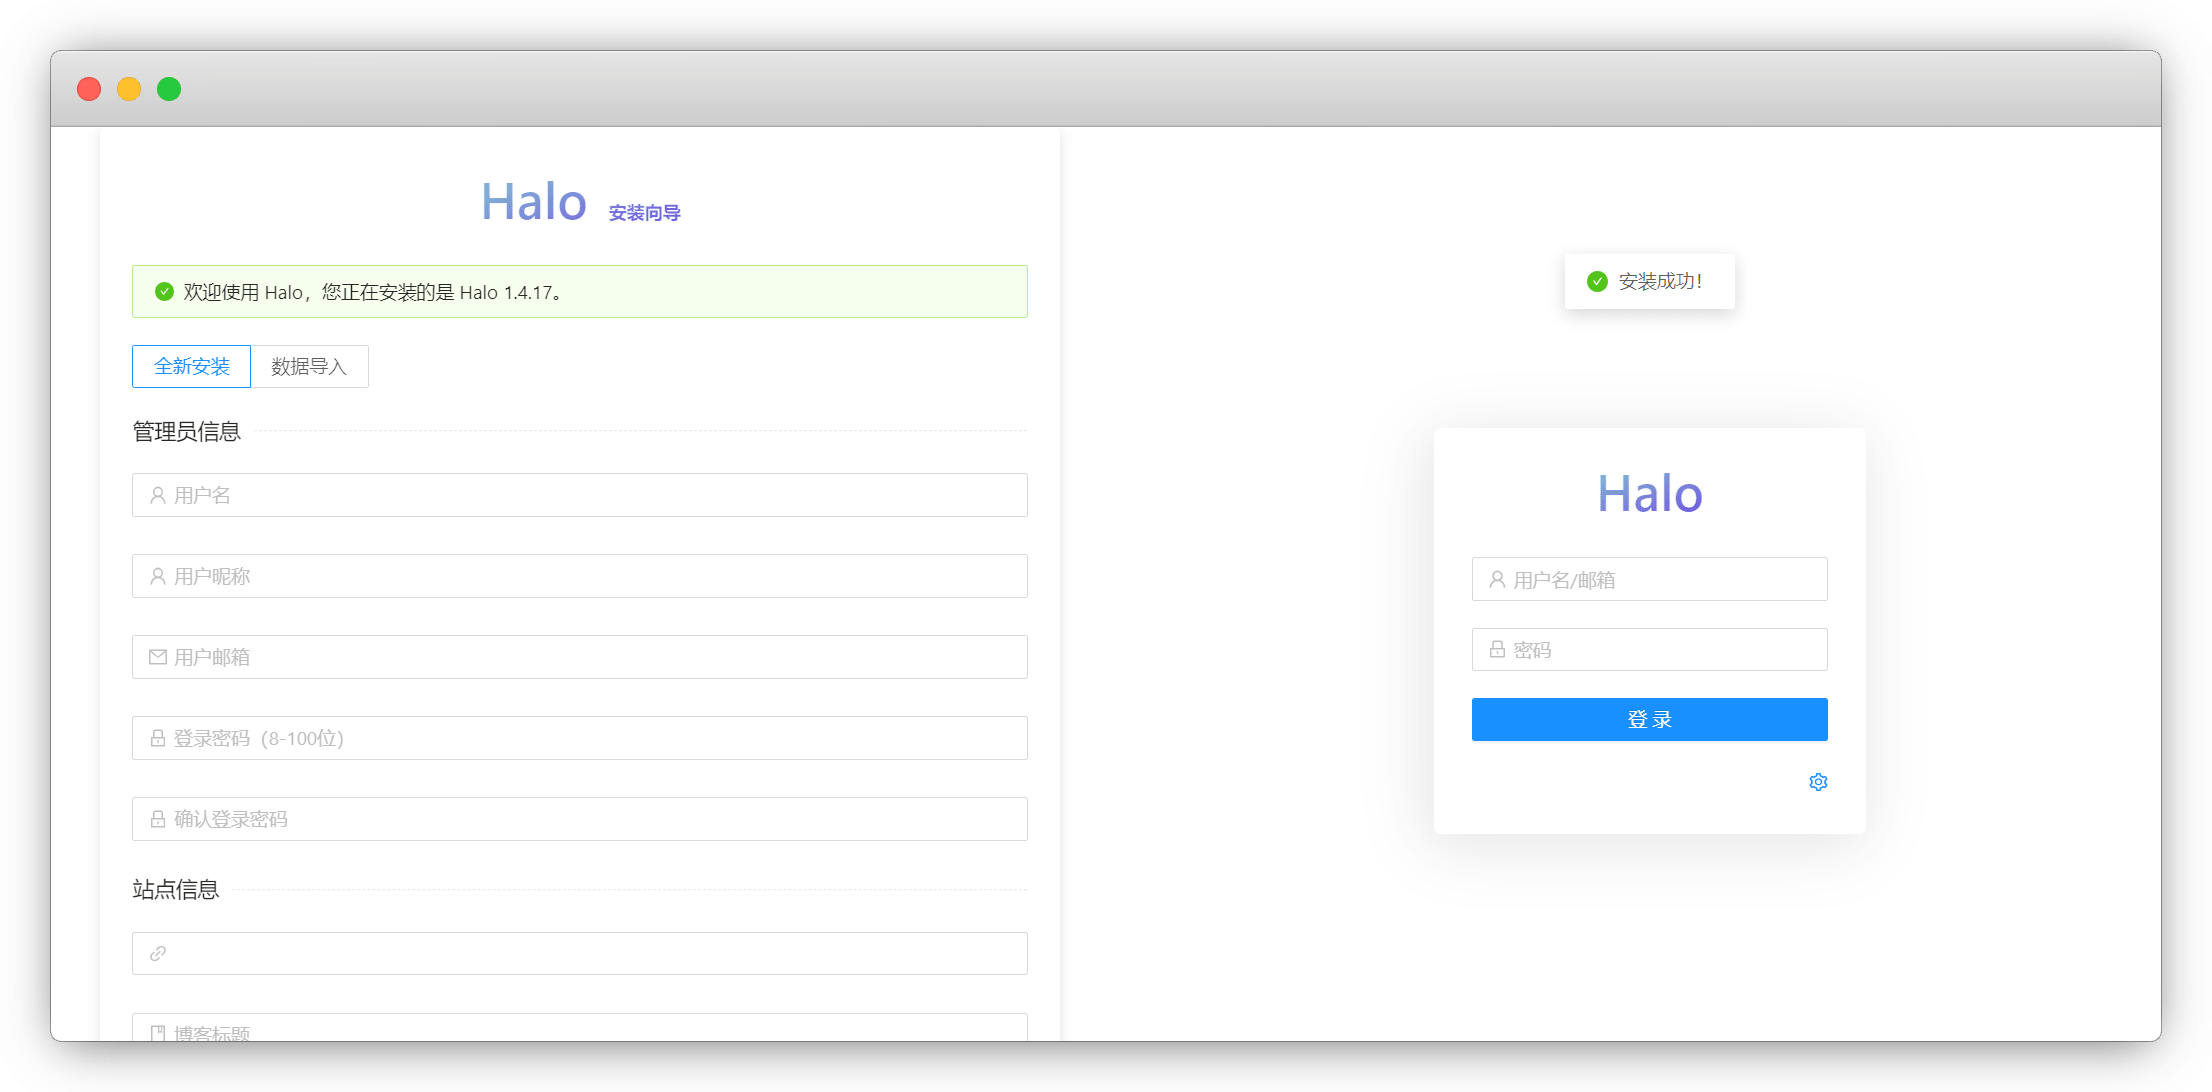
Task: Click the lock icon in 确认登录密码 field
Action: pos(158,819)
